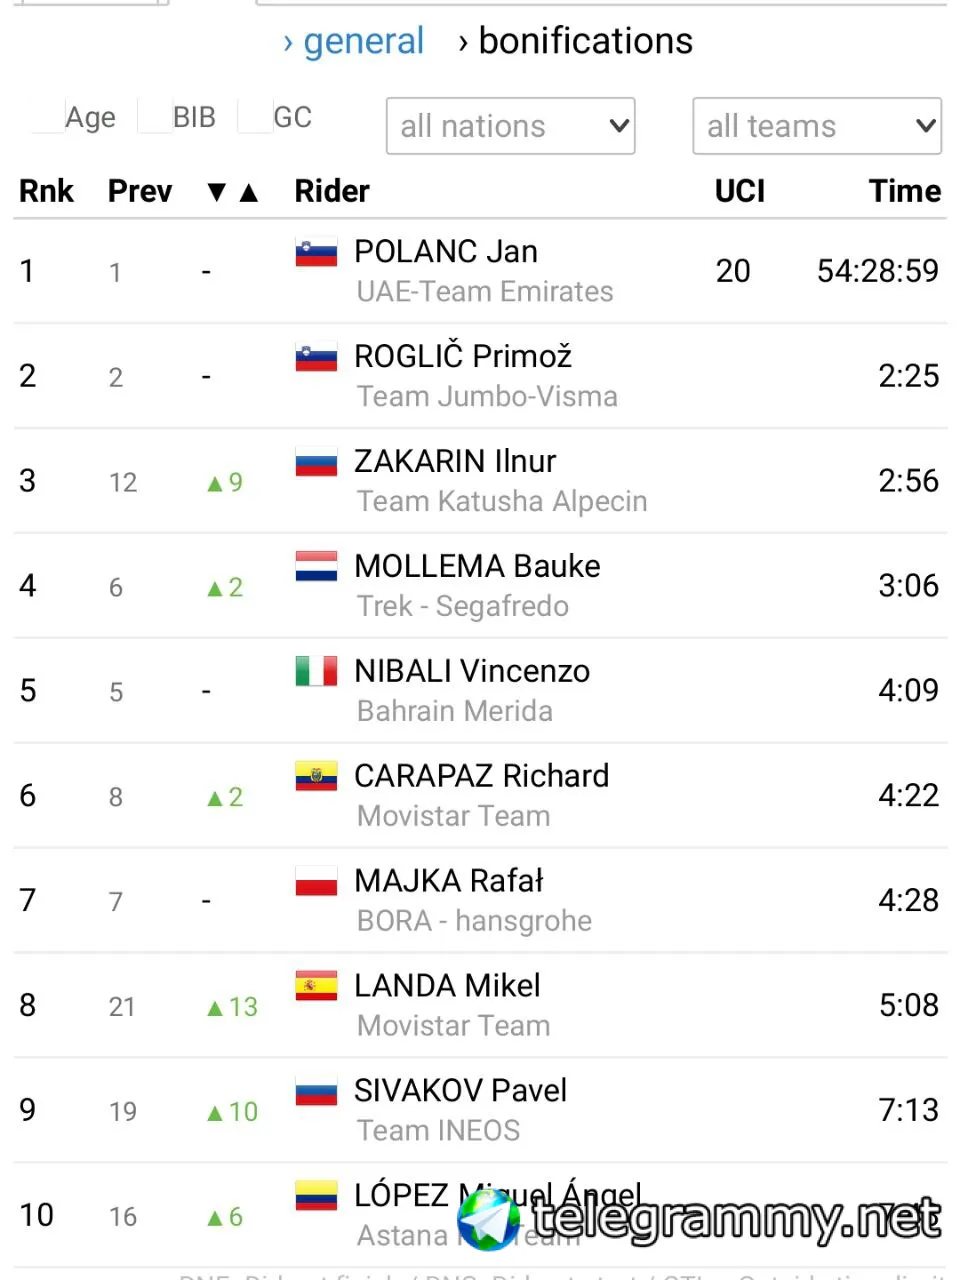This screenshot has height=1280, width=960.
Task: Click the Colombian flag next to LÓPEZ
Action: tap(316, 1196)
